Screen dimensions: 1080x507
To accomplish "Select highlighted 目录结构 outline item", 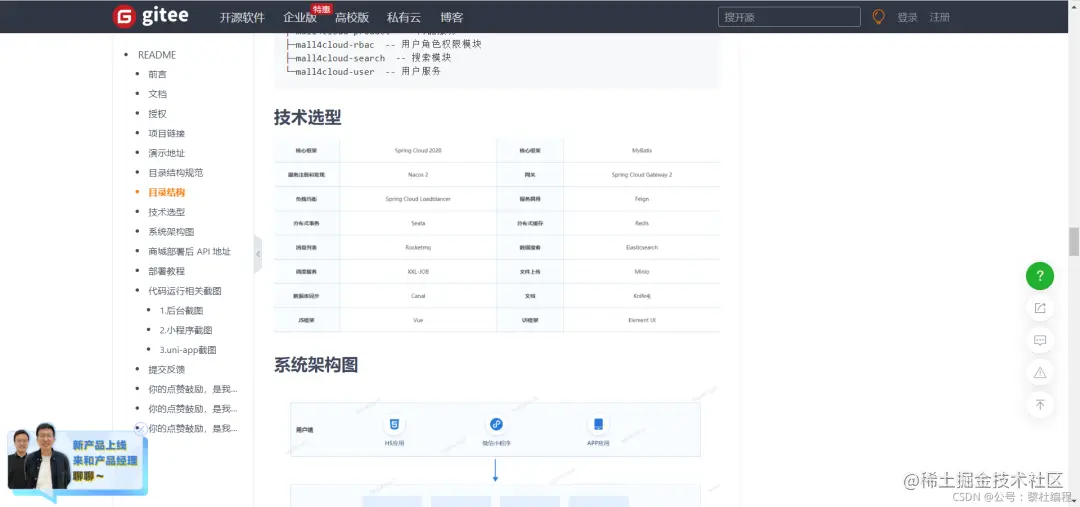I will 167,192.
